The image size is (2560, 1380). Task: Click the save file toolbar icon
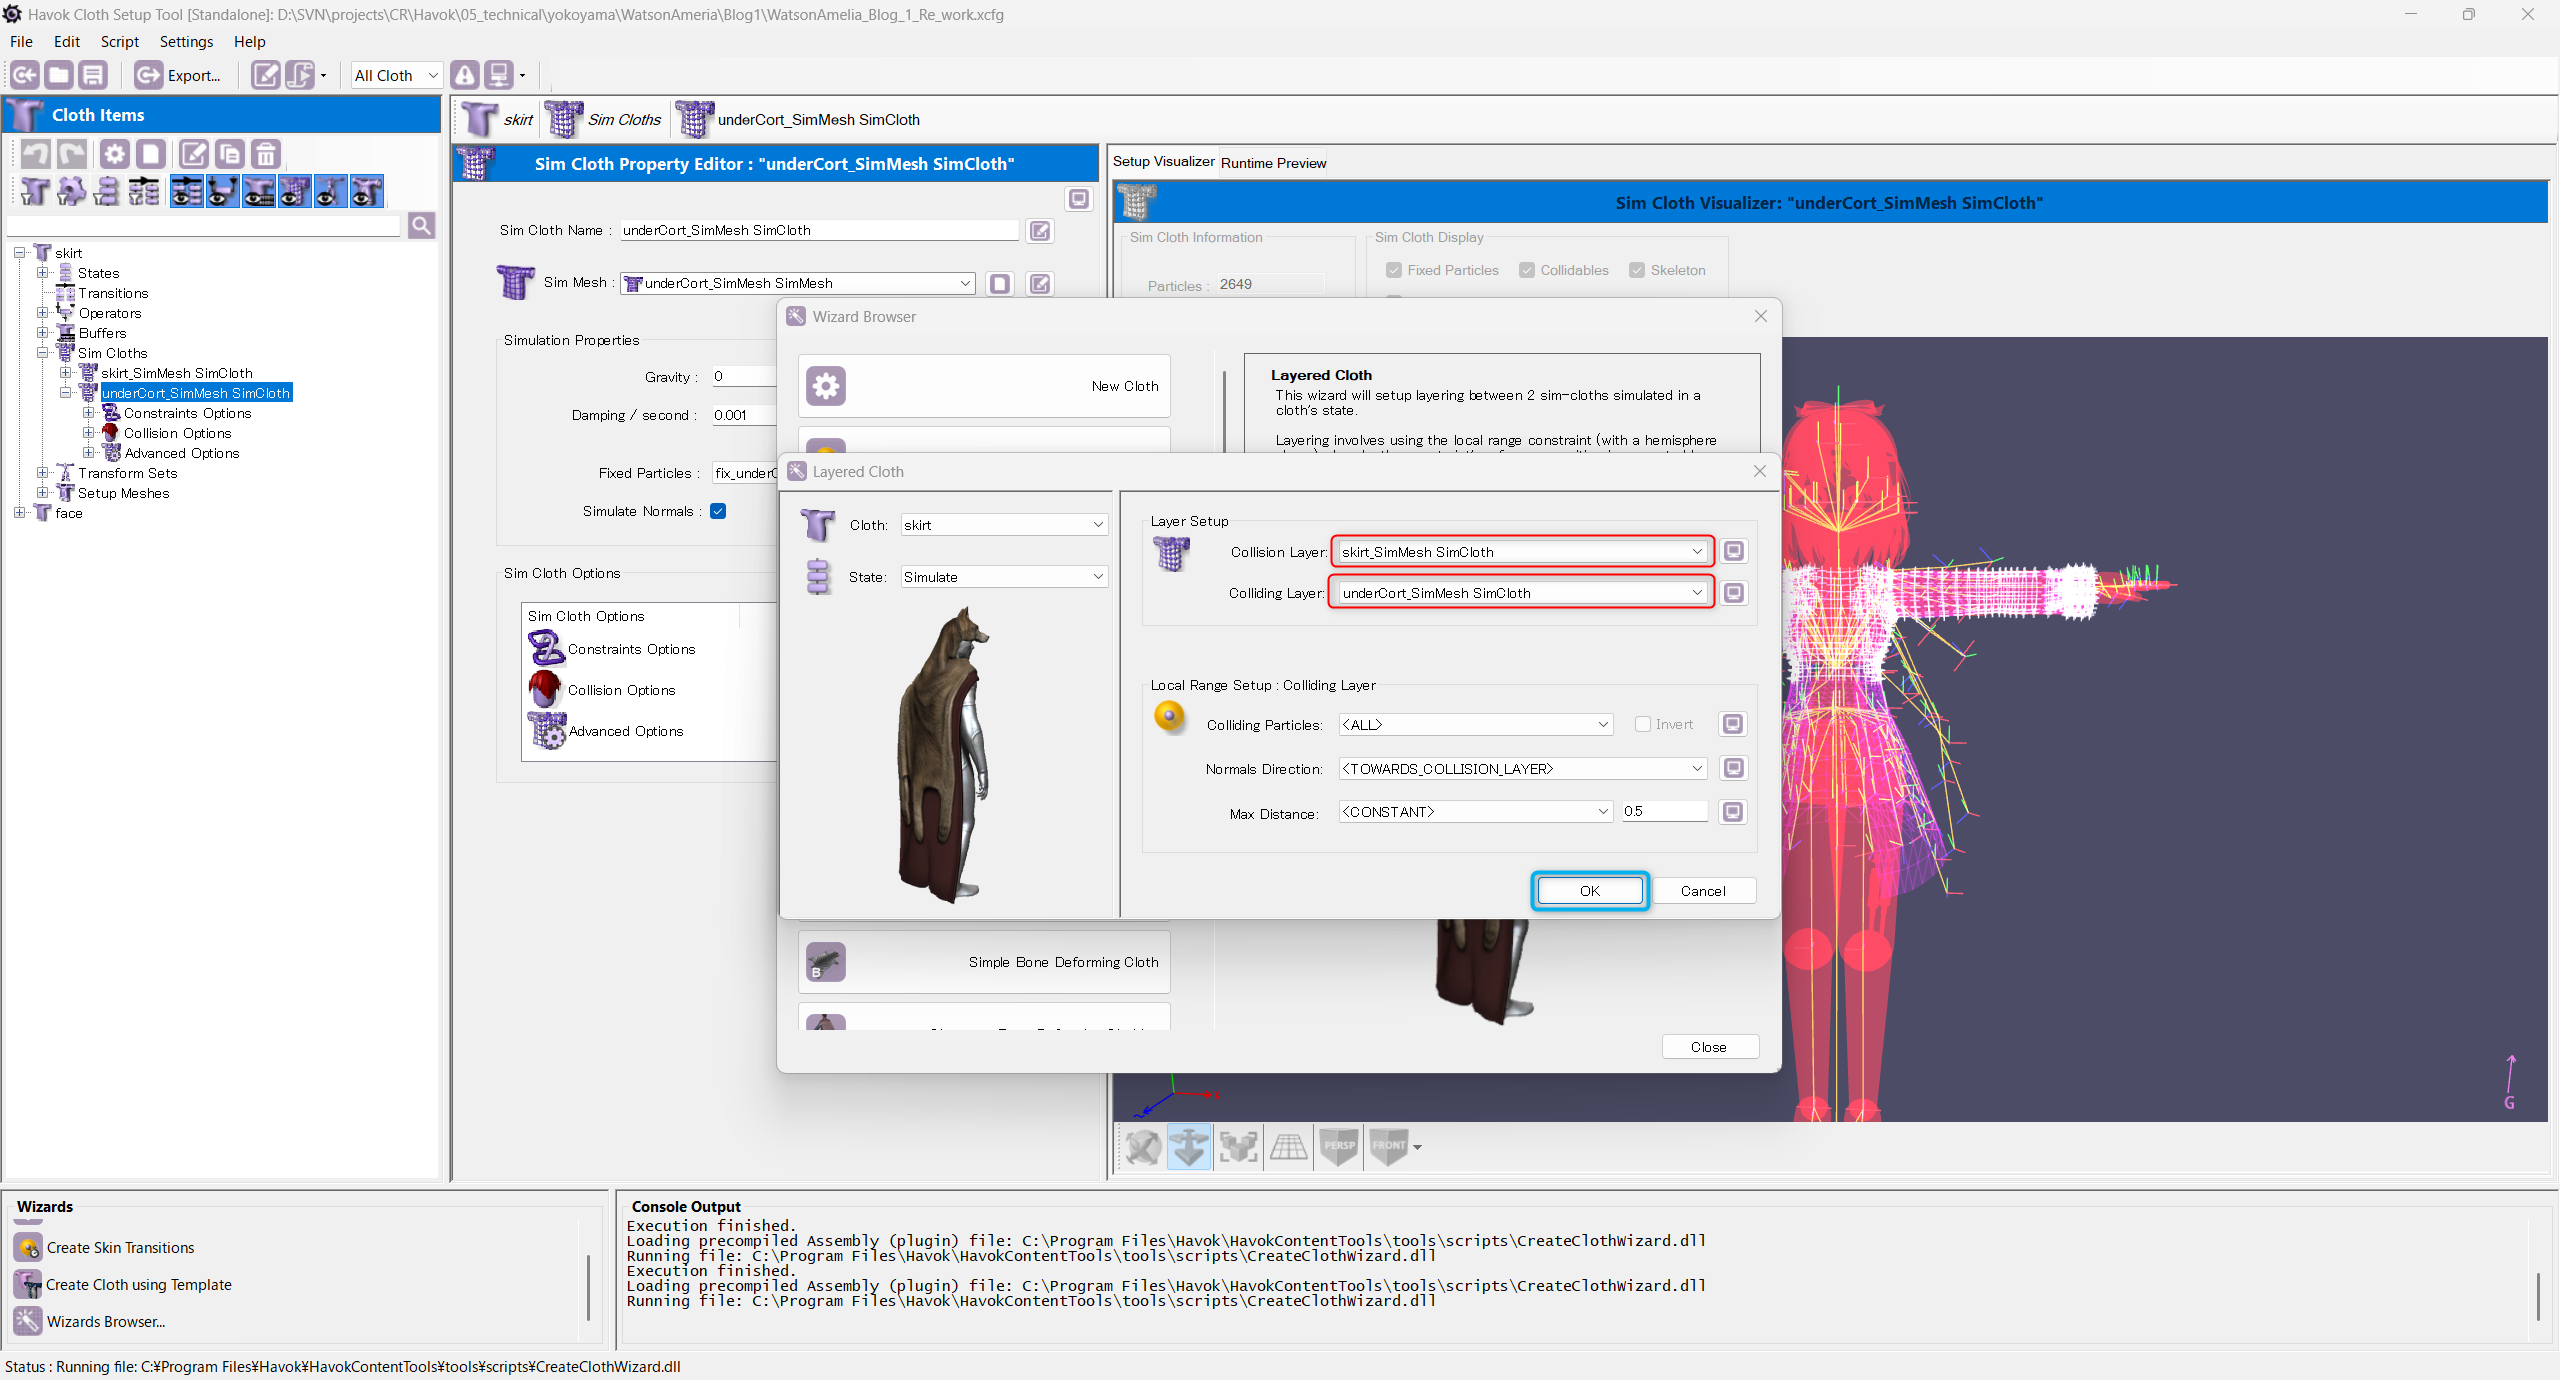[x=93, y=75]
